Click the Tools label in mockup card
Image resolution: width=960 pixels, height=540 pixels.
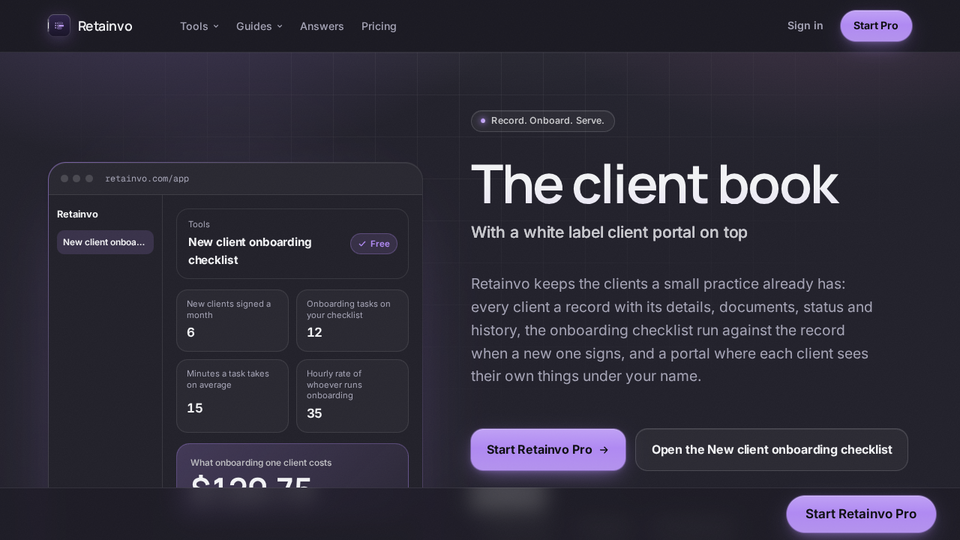point(199,225)
